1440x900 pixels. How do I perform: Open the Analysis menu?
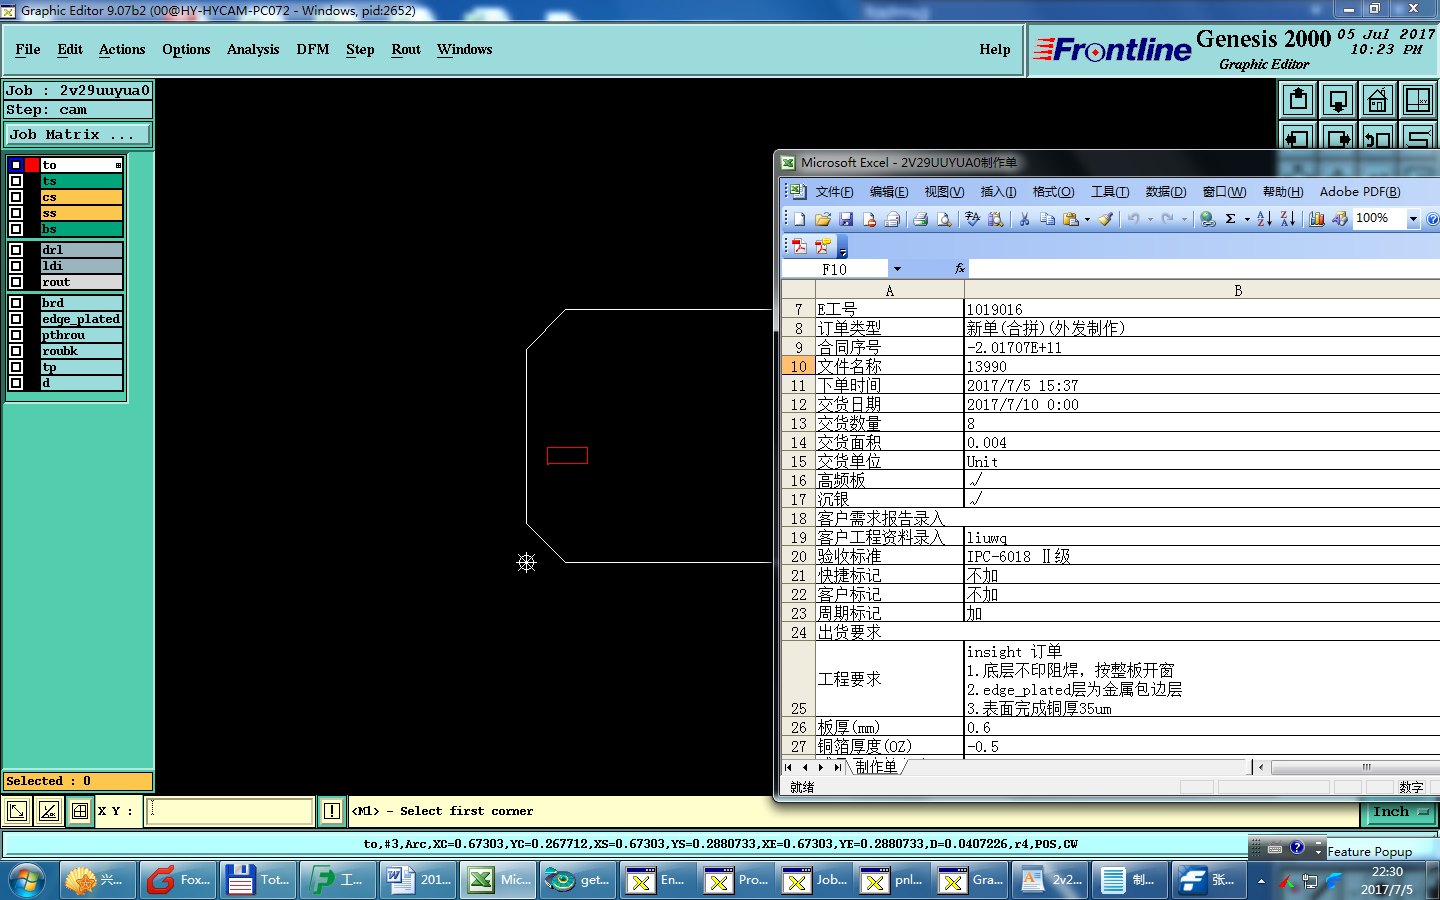[x=253, y=49]
